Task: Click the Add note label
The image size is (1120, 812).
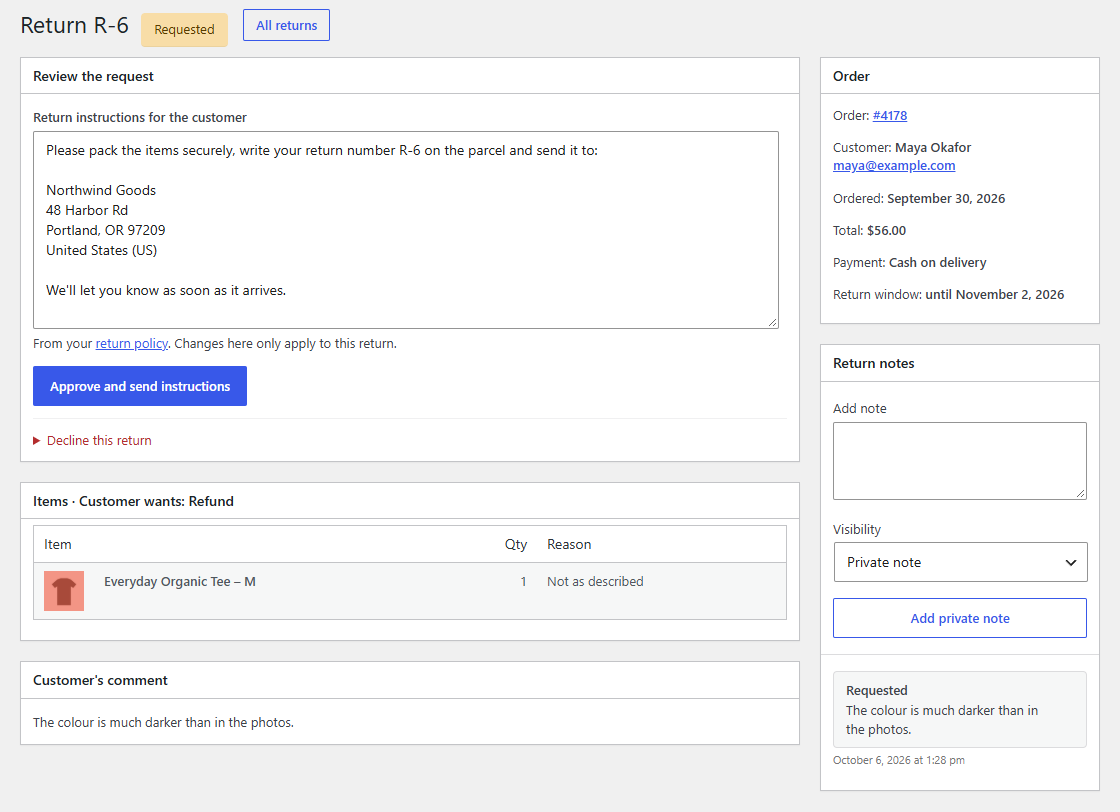Action: (859, 408)
